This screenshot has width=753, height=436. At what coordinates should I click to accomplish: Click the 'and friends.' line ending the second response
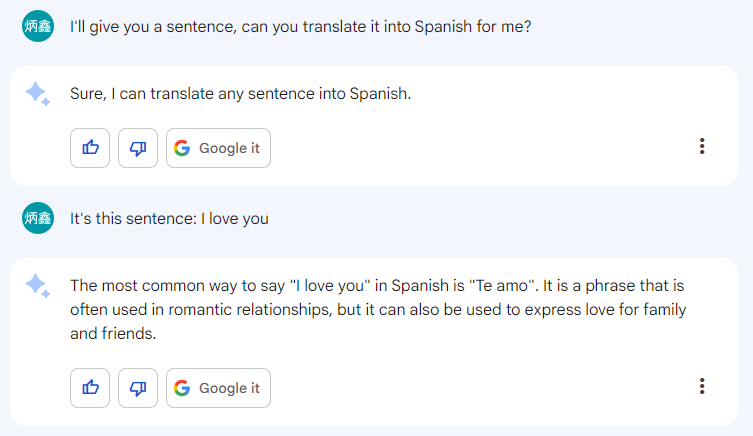[x=113, y=334]
